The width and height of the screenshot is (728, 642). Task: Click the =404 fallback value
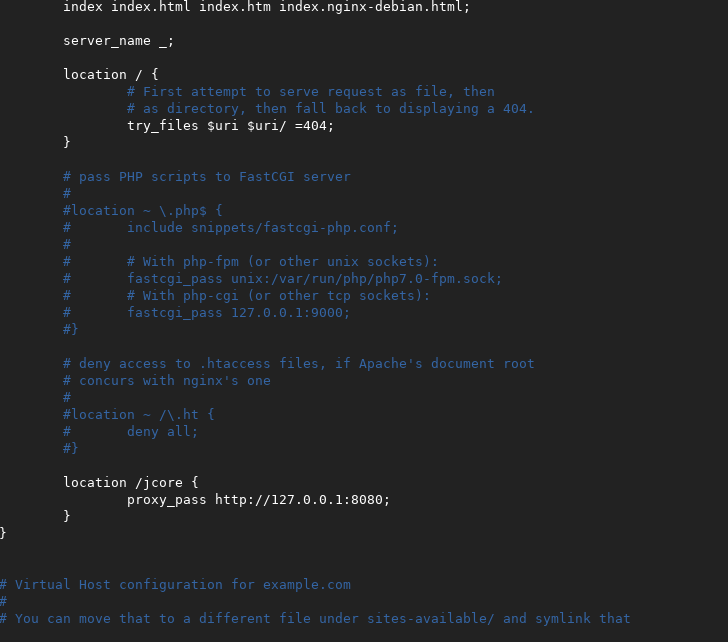[314, 126]
